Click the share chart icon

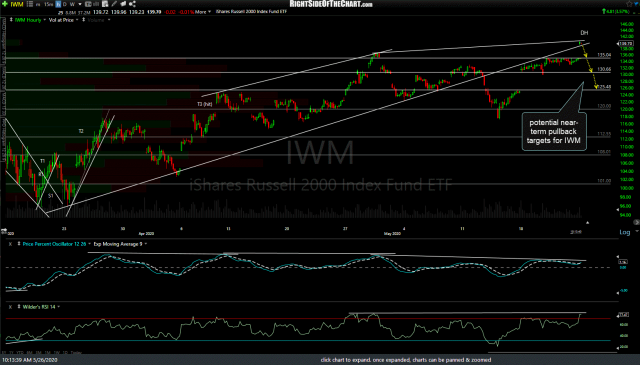pos(132,4)
